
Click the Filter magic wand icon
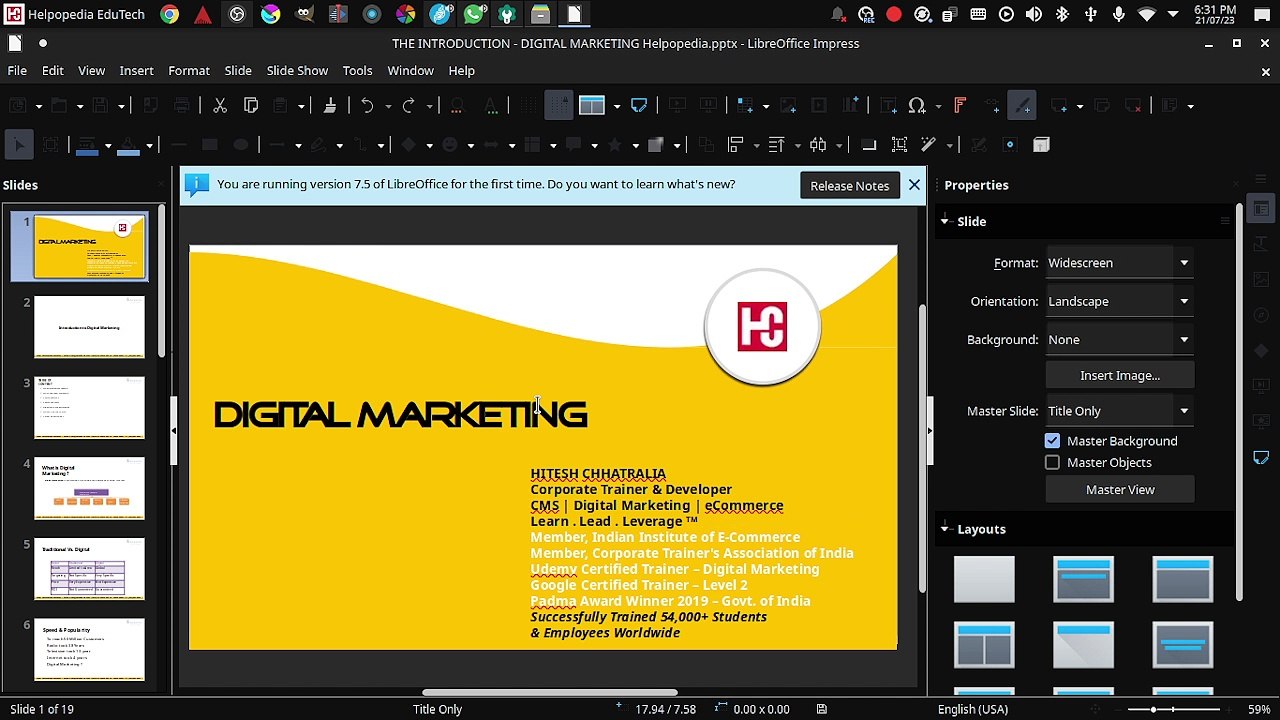(x=928, y=145)
